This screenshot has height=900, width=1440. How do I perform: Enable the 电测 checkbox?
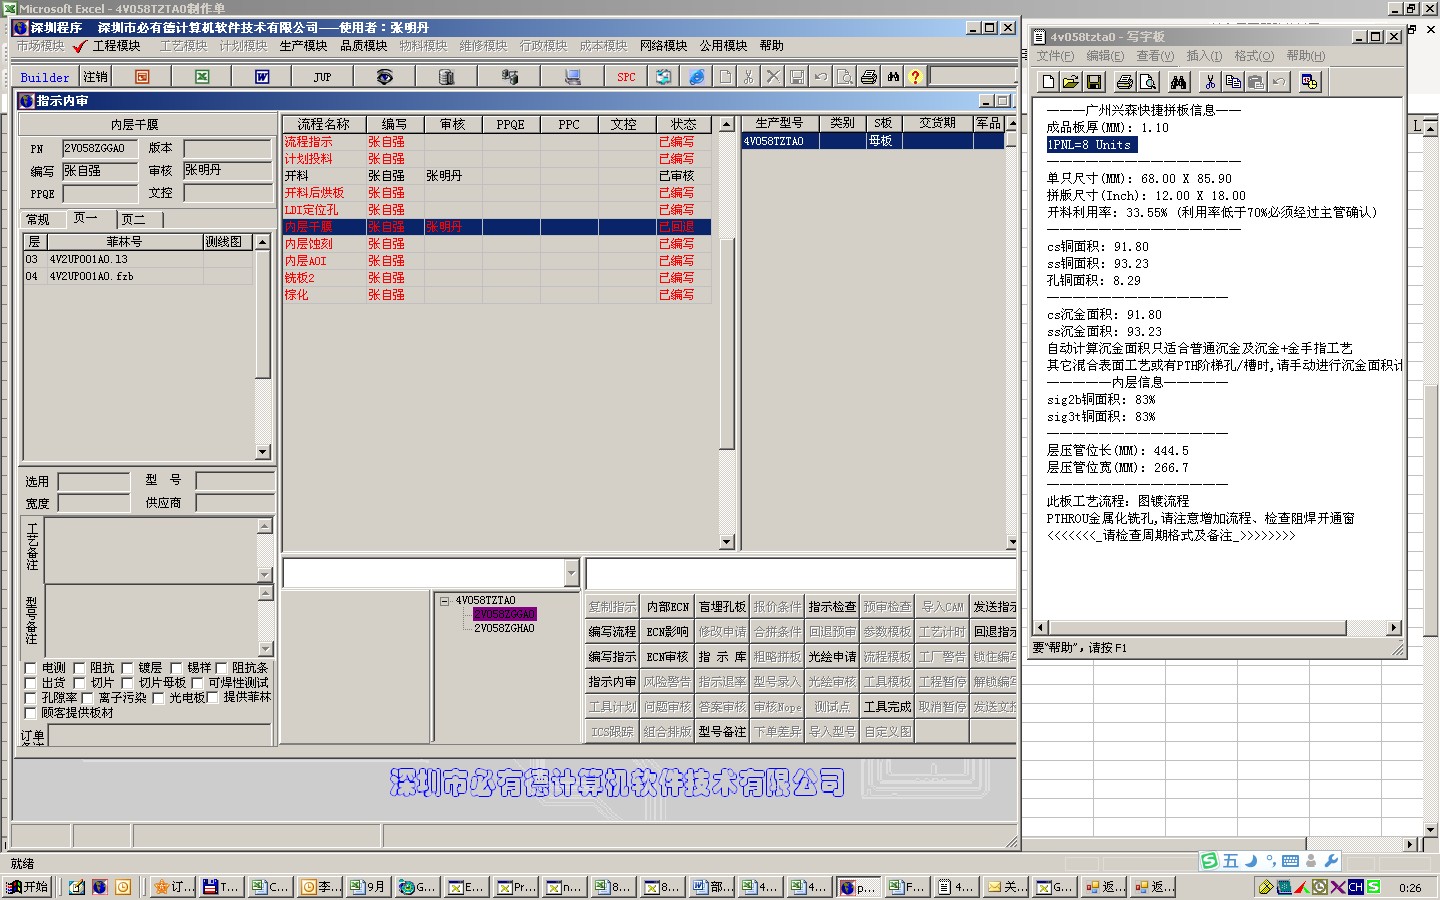click(30, 668)
